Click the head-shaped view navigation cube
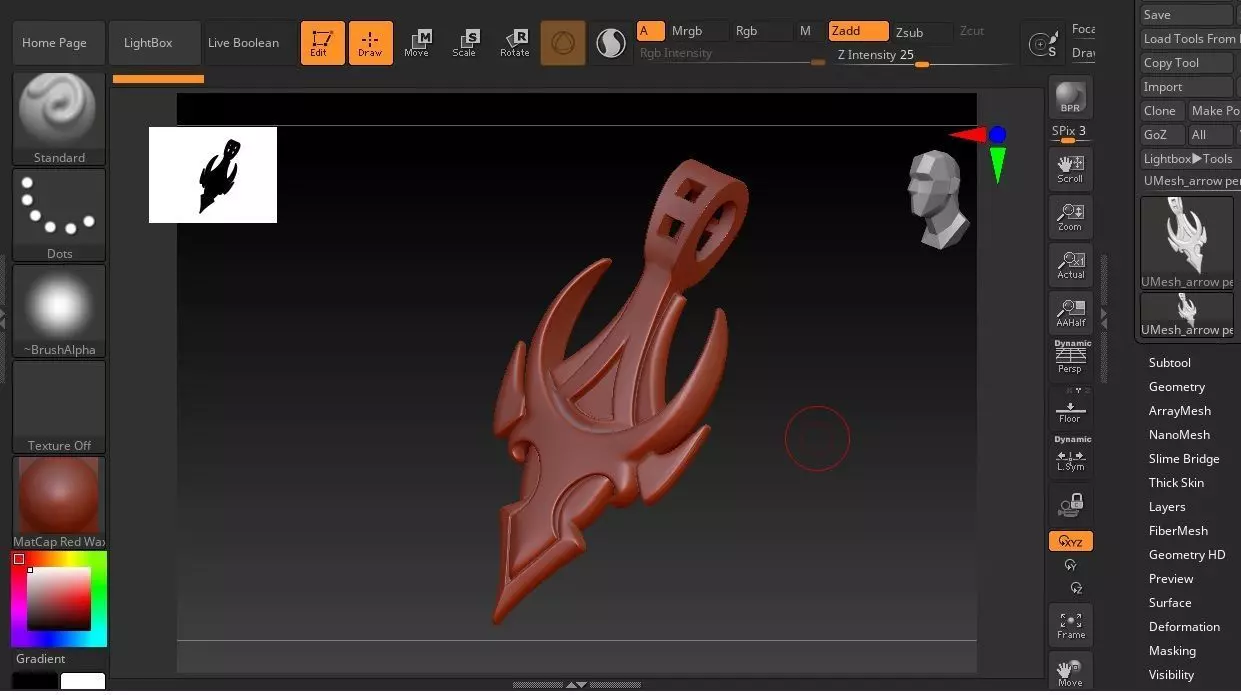This screenshot has height=695, width=1241. pos(938,200)
